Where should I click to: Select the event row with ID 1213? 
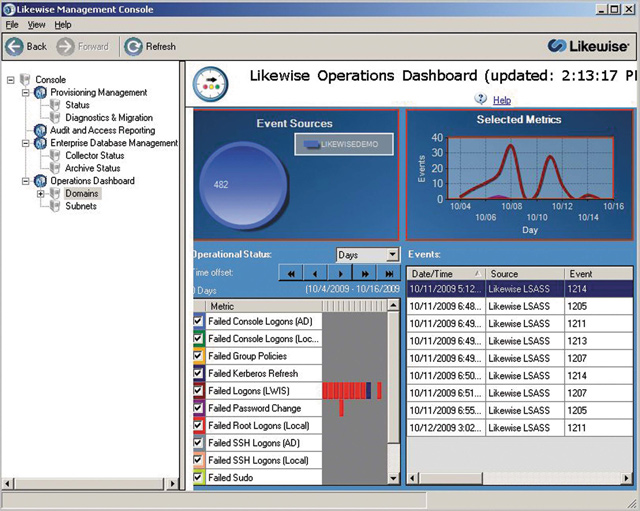tap(519, 341)
